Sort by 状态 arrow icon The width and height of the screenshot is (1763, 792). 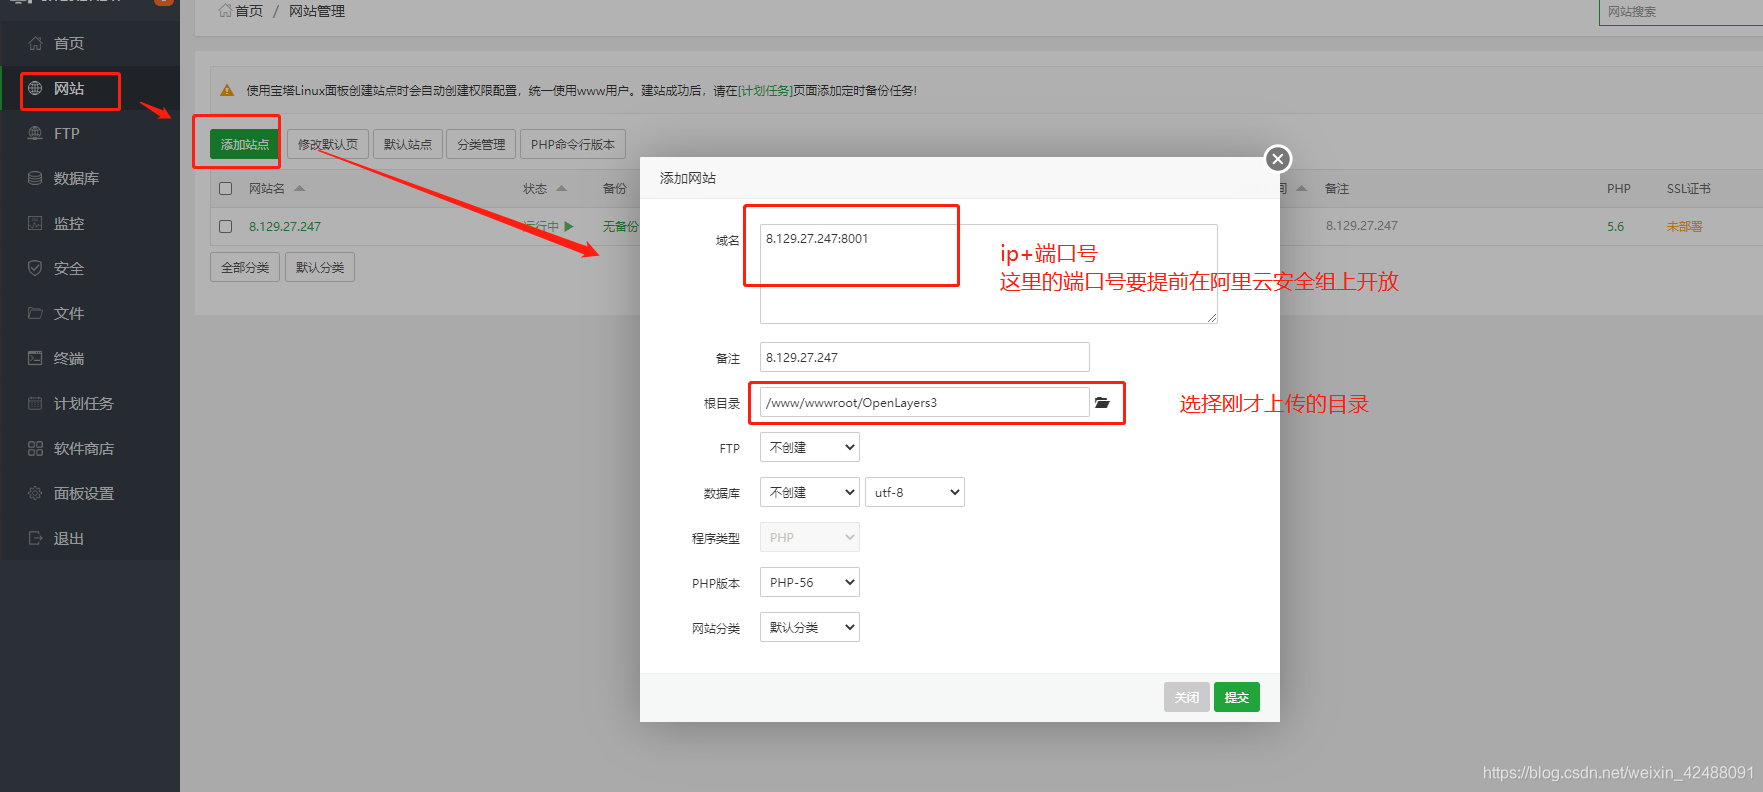[561, 188]
